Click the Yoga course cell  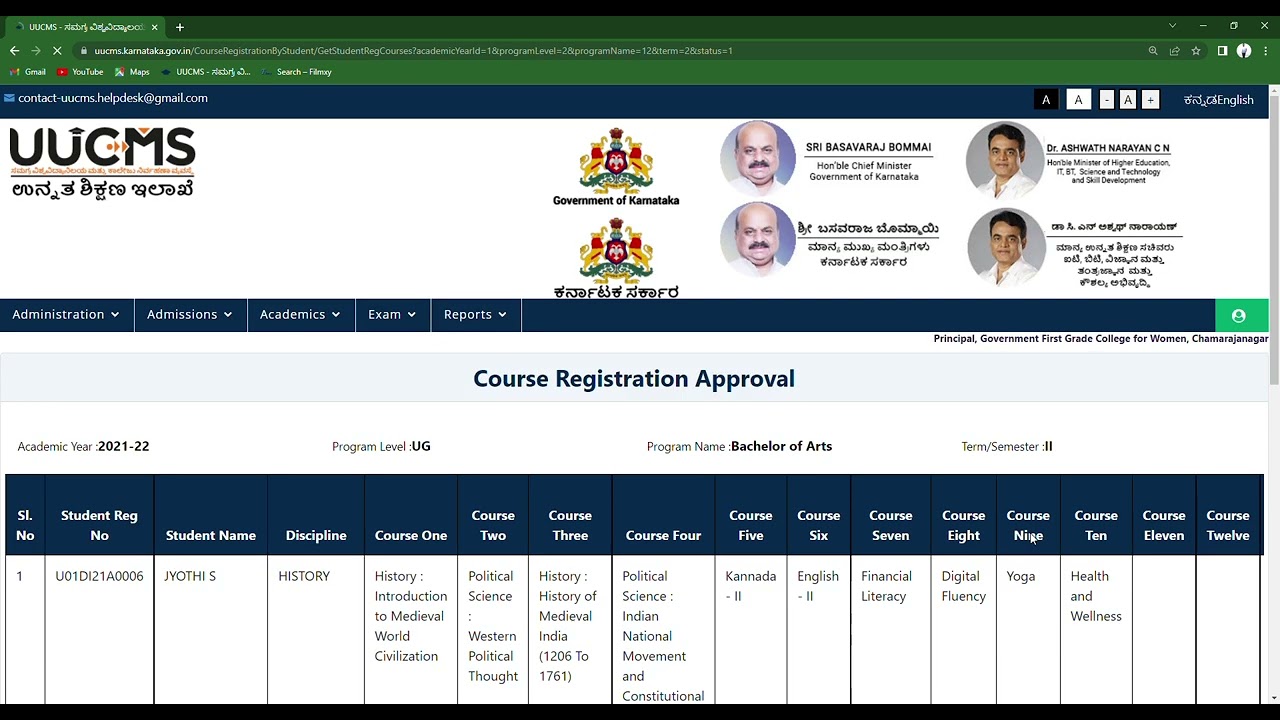(x=1021, y=576)
